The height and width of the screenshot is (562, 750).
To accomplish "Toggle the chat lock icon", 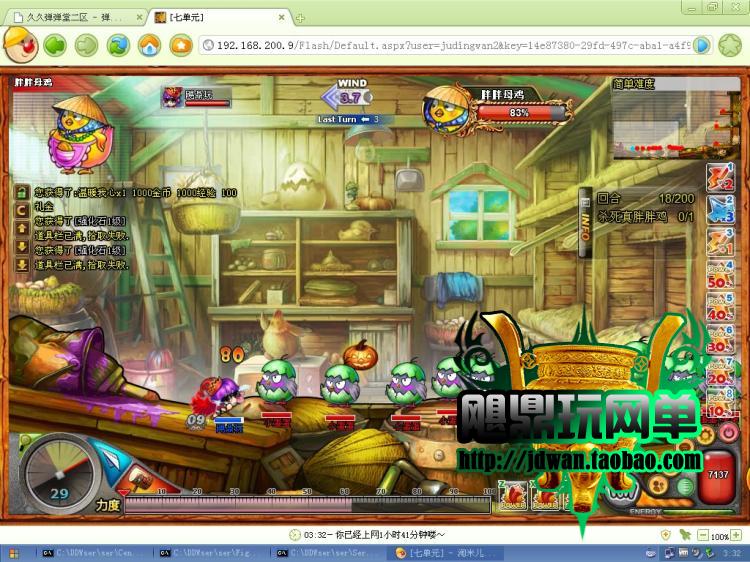I will point(22,192).
